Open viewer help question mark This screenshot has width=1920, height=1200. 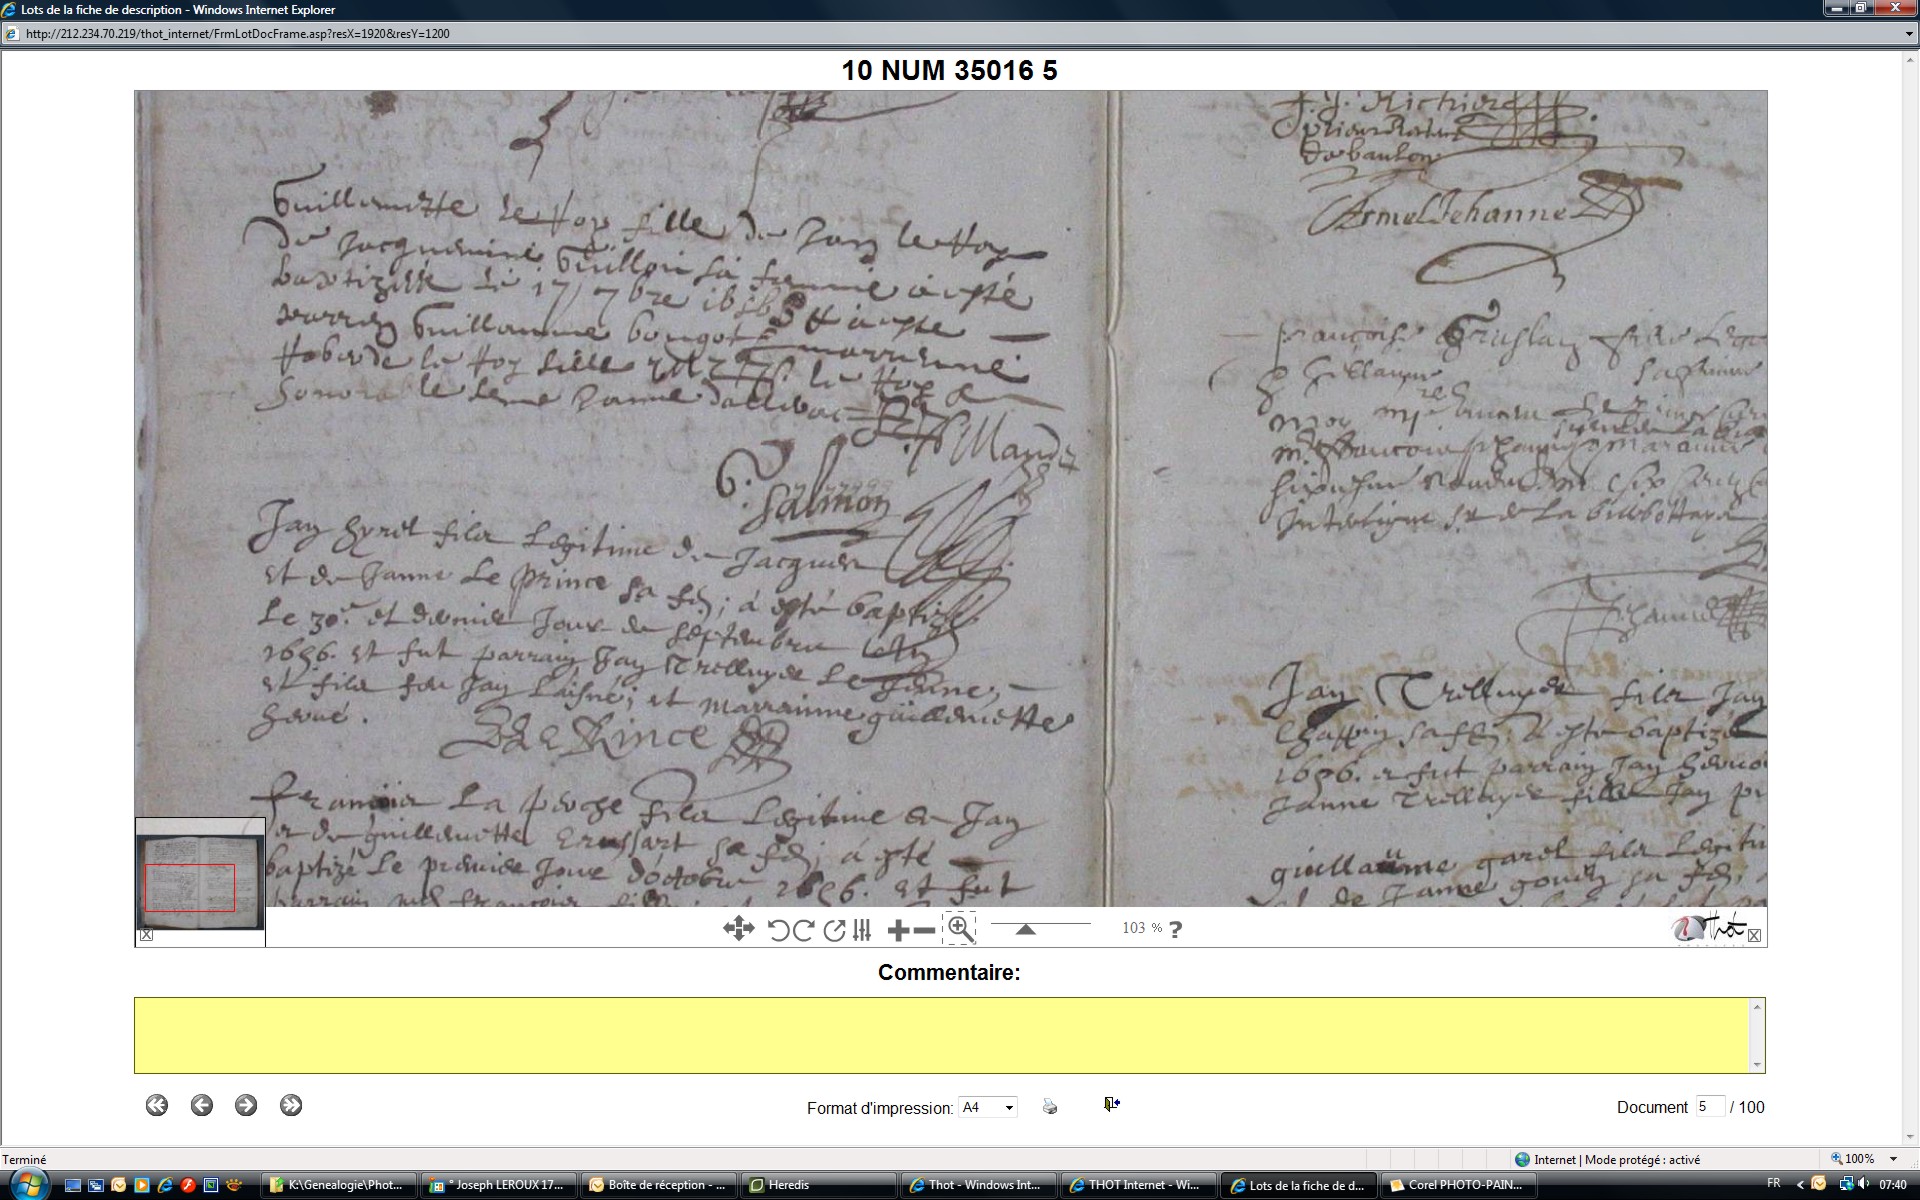(1175, 930)
